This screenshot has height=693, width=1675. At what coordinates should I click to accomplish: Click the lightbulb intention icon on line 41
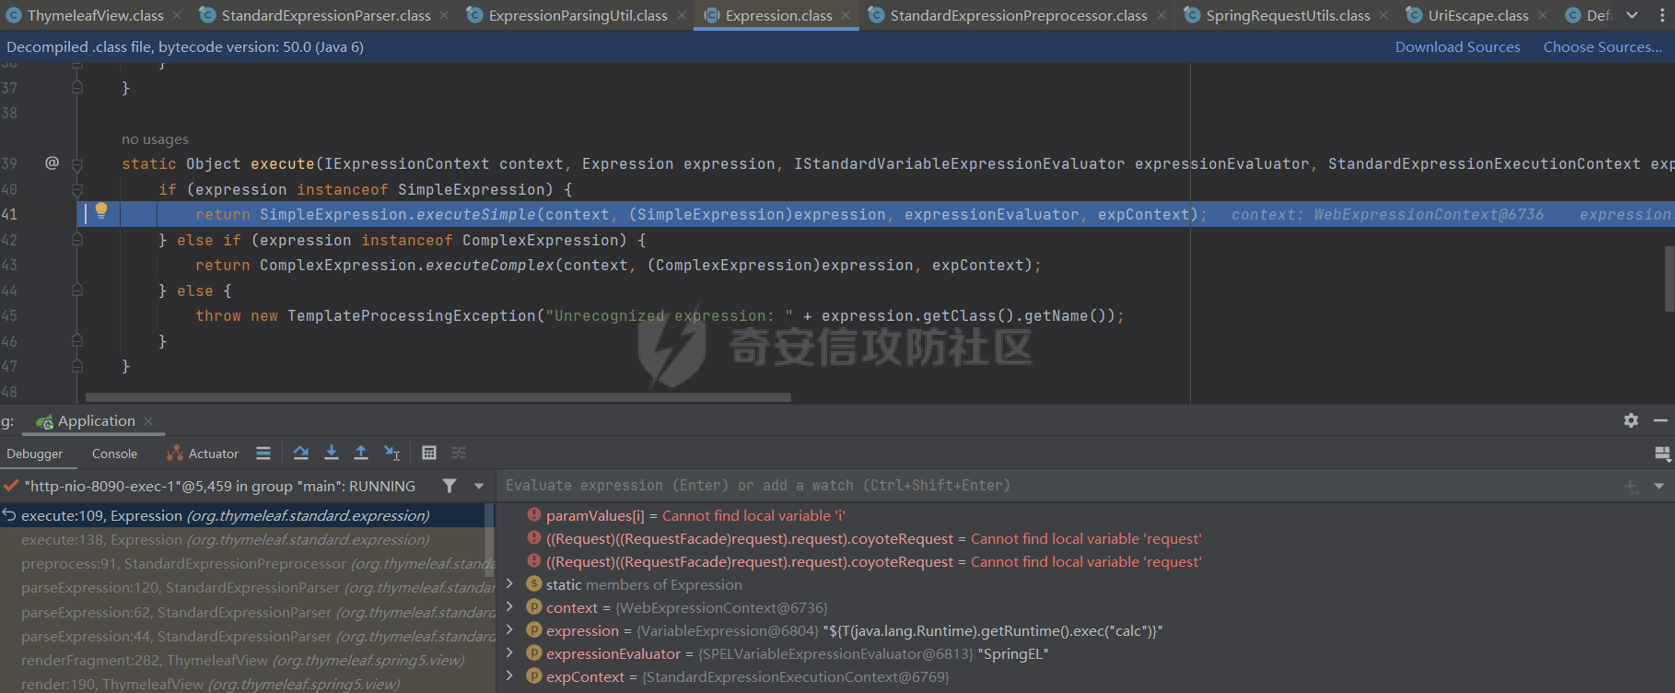[x=101, y=211]
